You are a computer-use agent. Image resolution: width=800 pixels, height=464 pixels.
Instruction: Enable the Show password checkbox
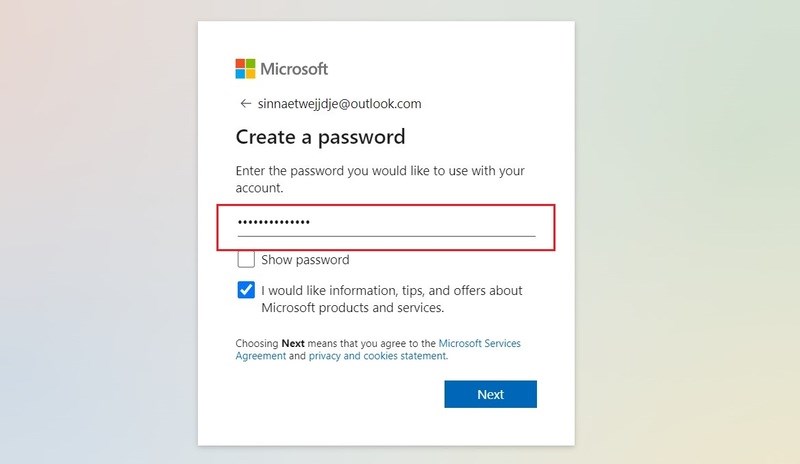point(246,260)
